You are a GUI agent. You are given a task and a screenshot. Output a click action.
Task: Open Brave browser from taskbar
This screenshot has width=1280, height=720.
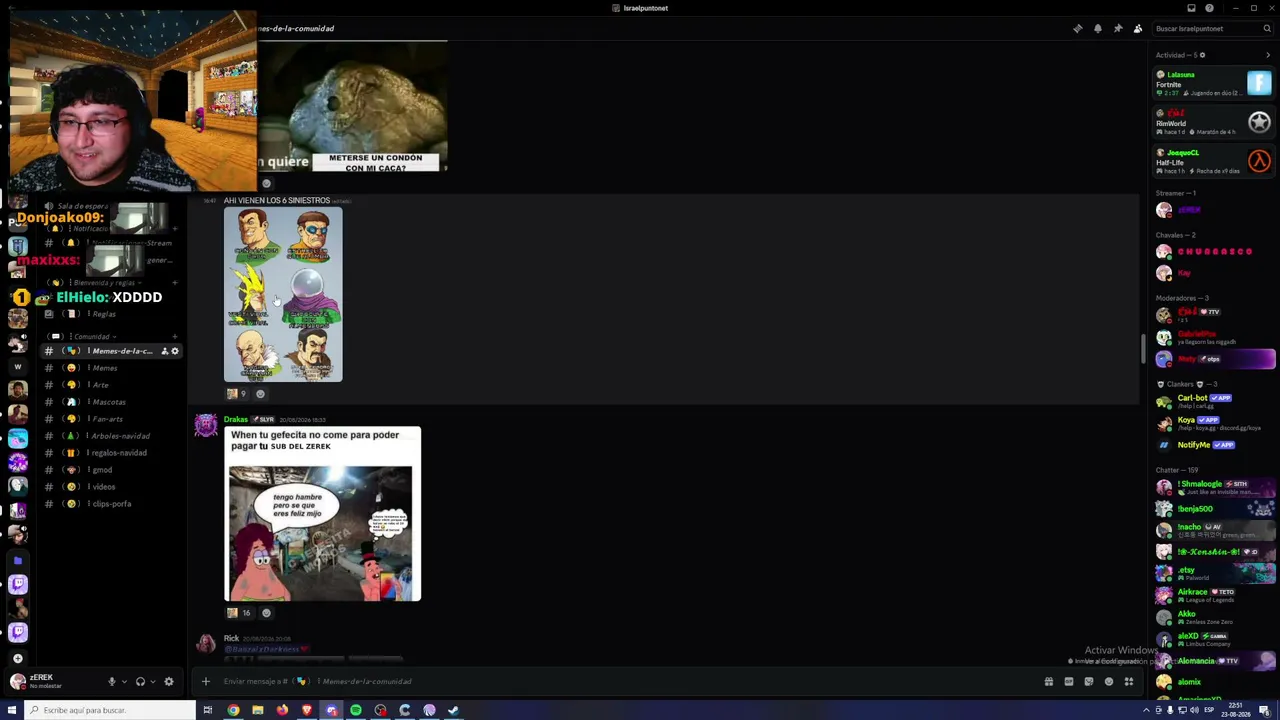click(307, 710)
